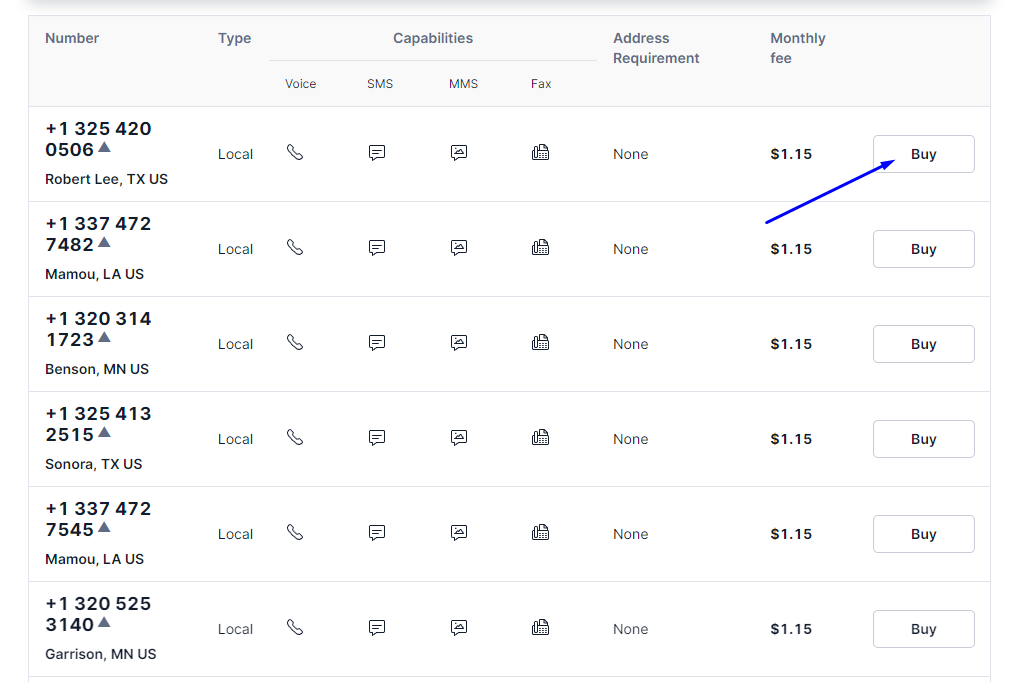Click SMS icon for Garrison, MN number

(377, 628)
